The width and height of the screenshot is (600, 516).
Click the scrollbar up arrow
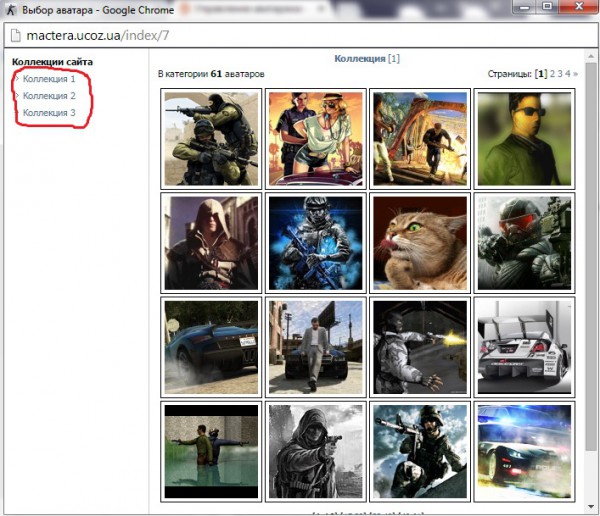click(590, 57)
